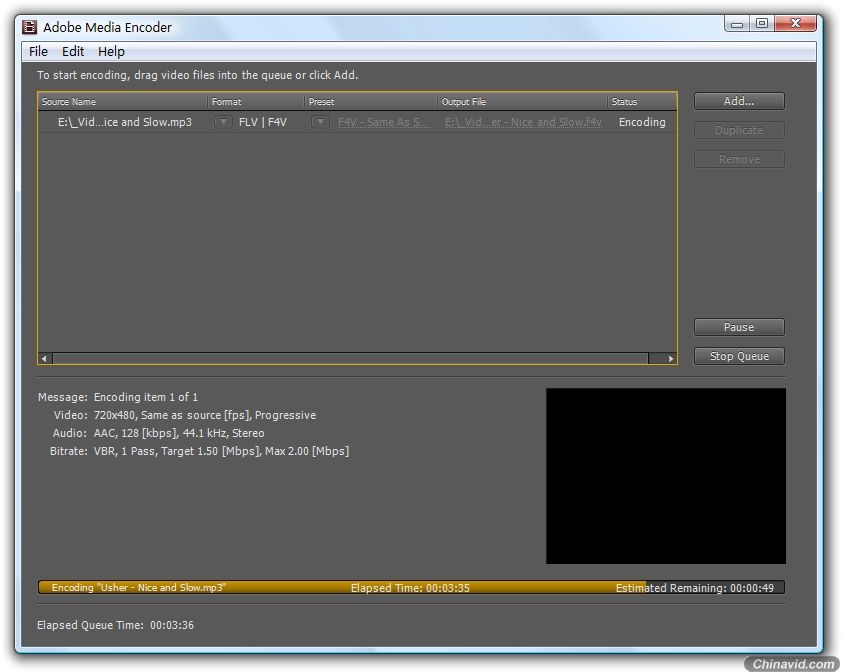The image size is (842, 672).
Task: Click the Estimated Remaining: 00:00:49 readout
Action: [x=695, y=588]
